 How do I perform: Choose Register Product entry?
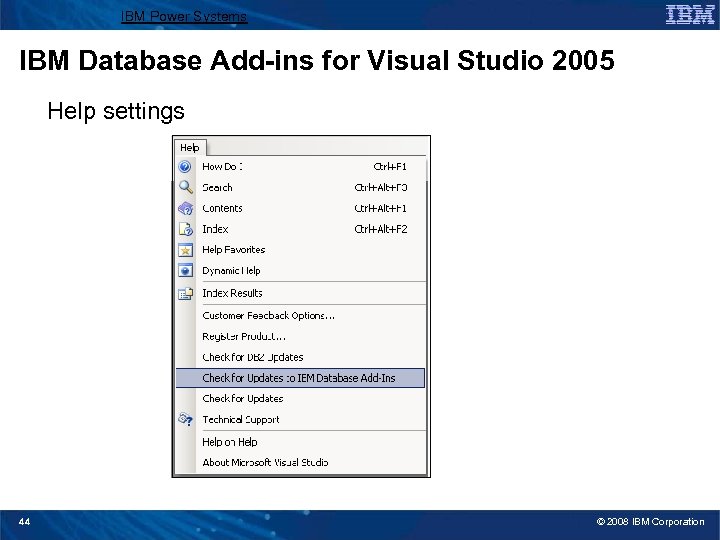(301, 337)
